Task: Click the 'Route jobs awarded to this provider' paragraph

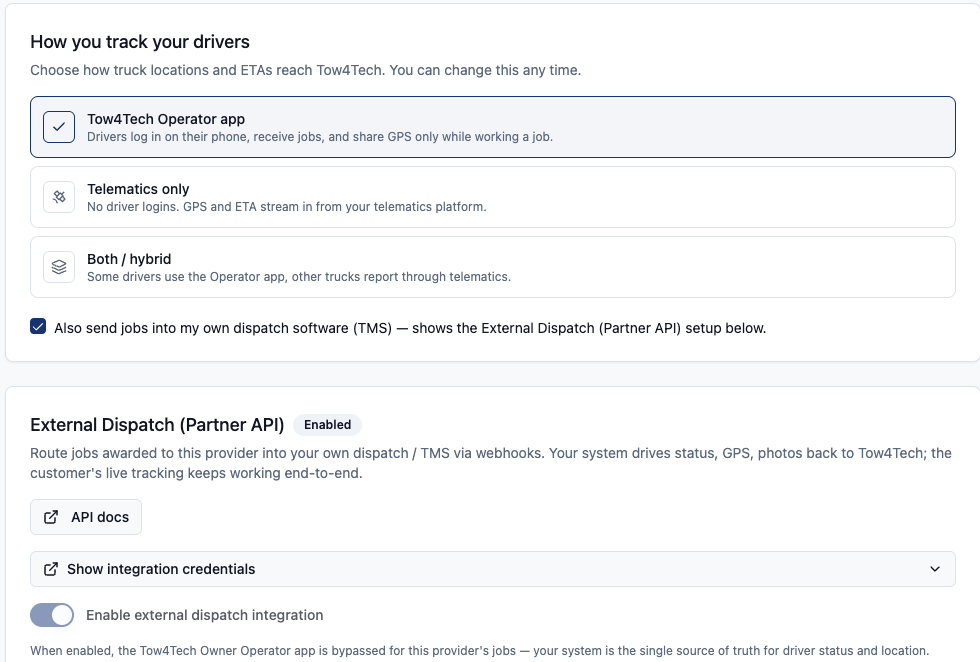Action: coord(491,463)
